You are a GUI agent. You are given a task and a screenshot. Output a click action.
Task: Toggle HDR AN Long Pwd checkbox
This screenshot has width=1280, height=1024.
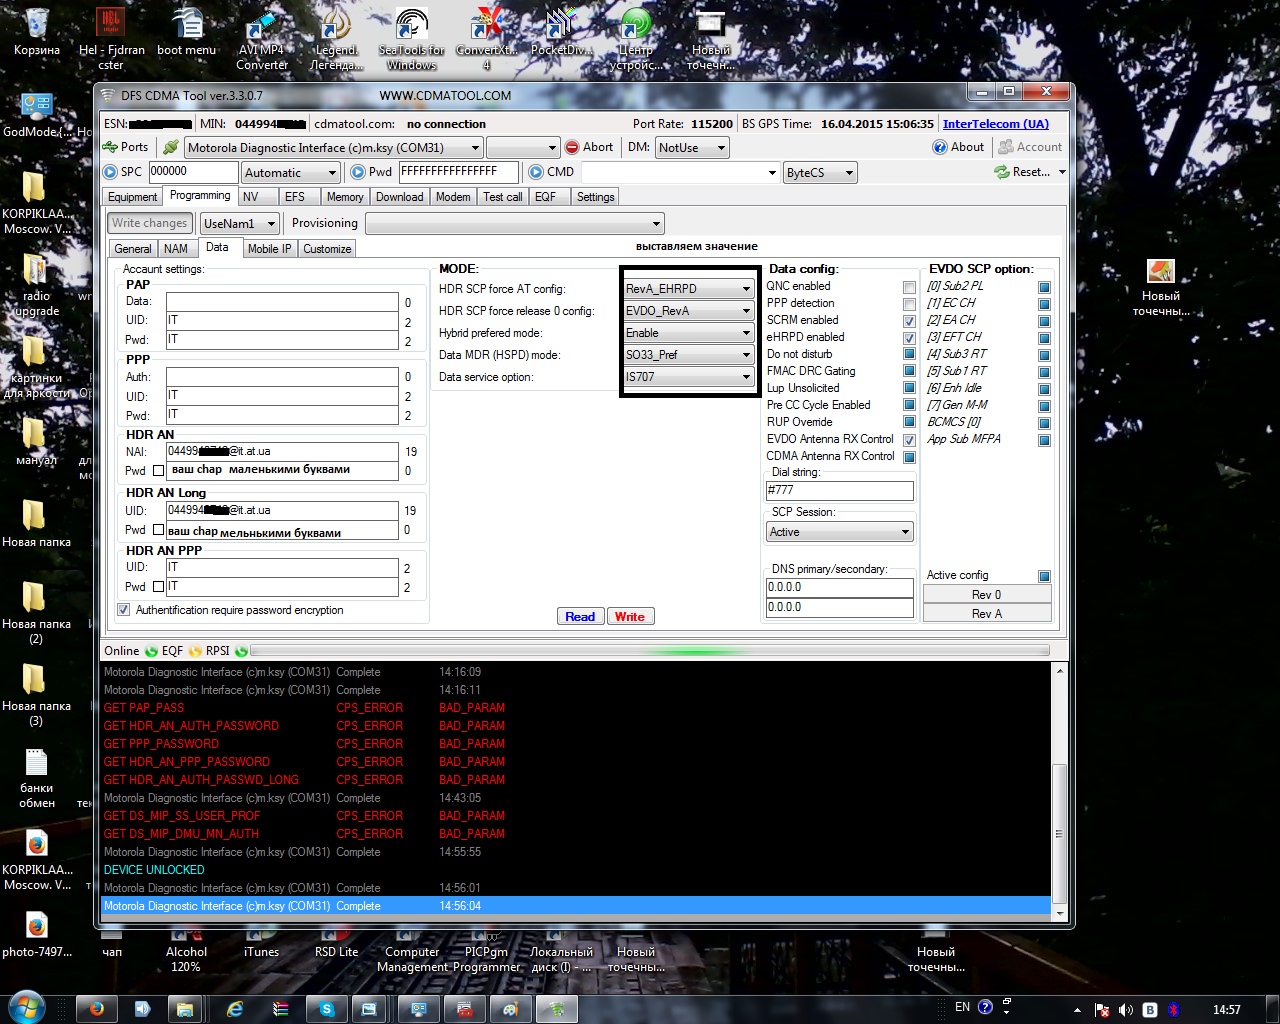158,530
